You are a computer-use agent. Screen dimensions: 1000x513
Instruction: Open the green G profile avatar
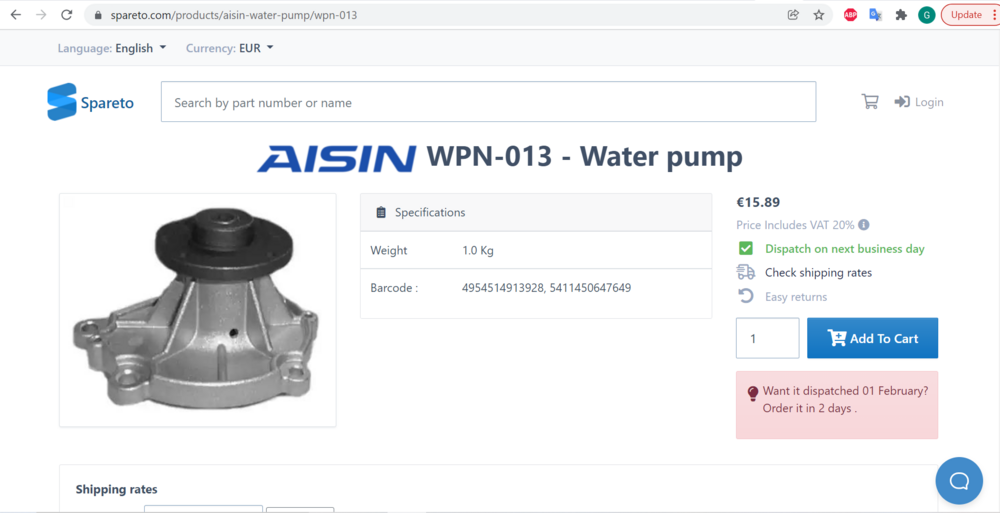(926, 15)
